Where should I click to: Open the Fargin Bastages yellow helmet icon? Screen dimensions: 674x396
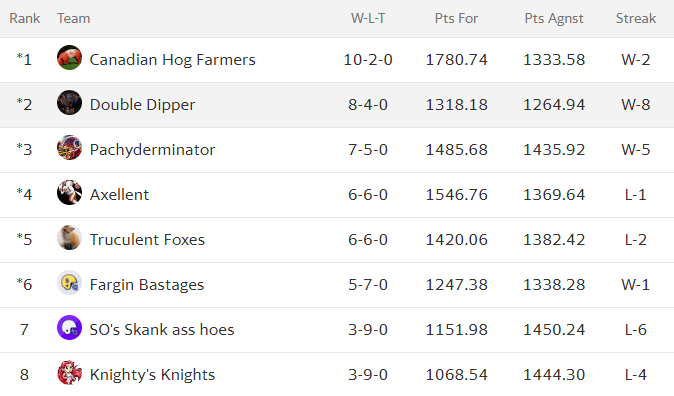point(69,282)
